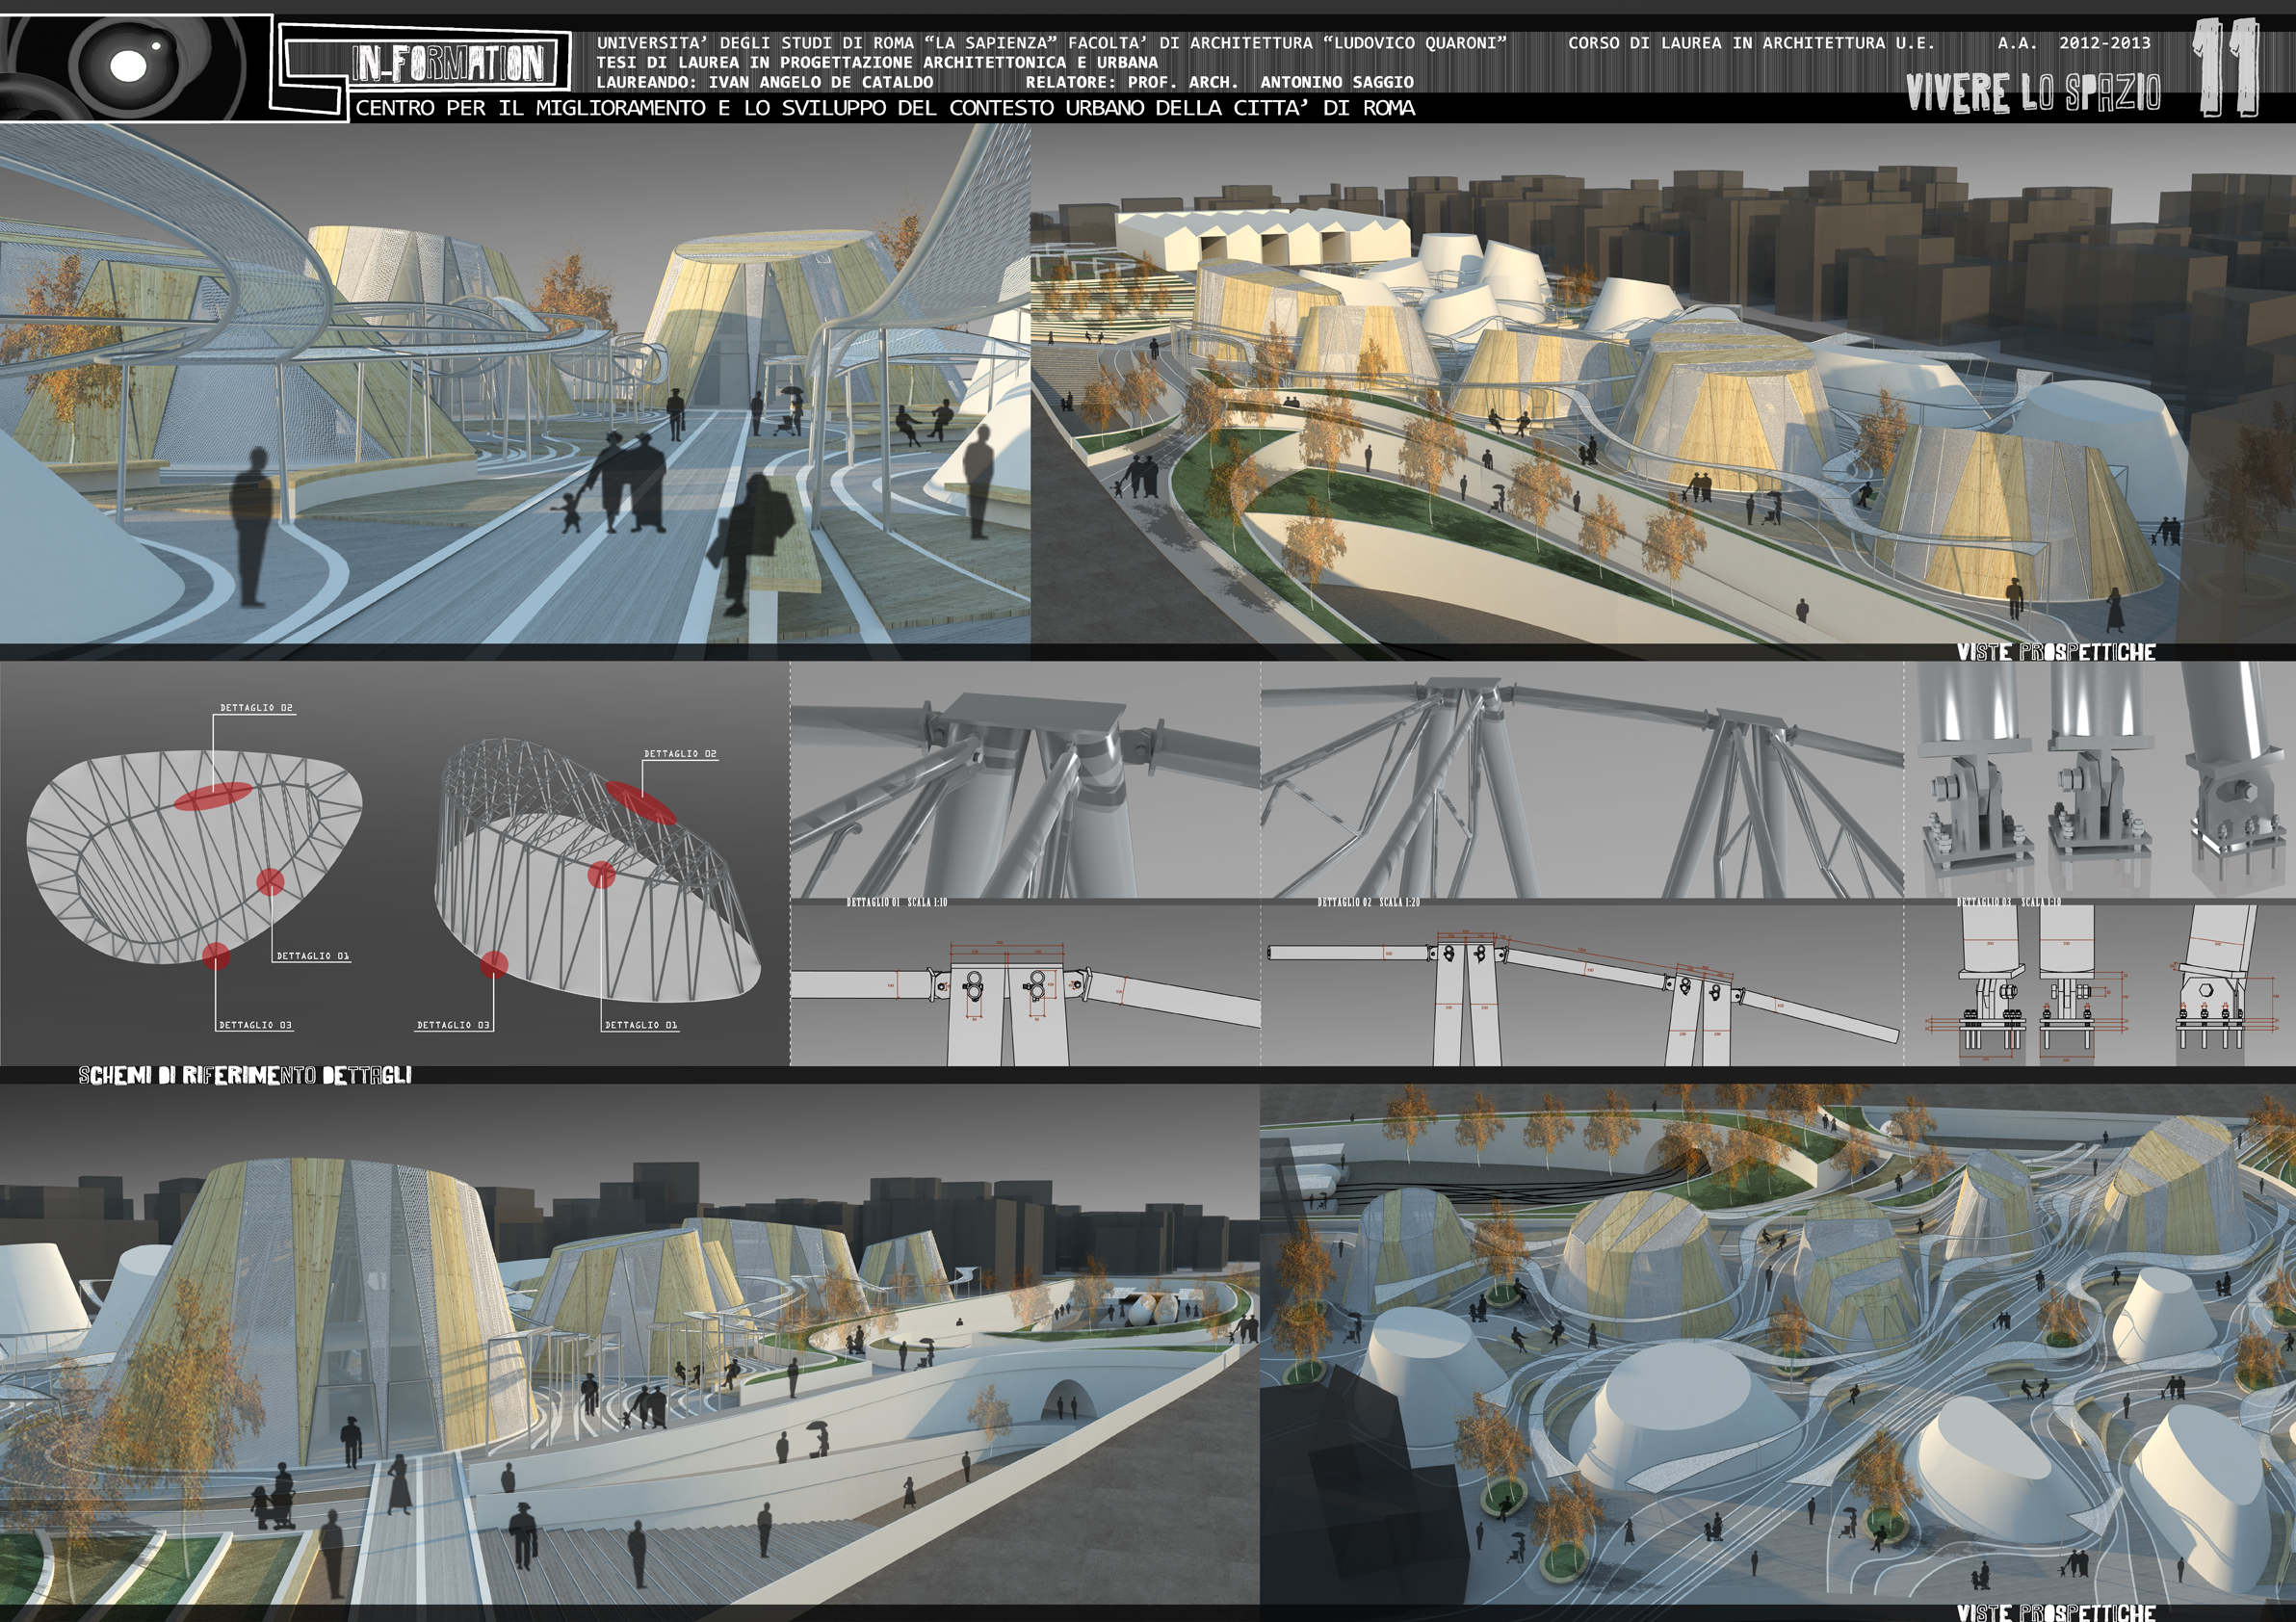Click DETTAGLIO 02 label above right wireframe
Image resolution: width=2296 pixels, height=1622 pixels.
point(680,754)
